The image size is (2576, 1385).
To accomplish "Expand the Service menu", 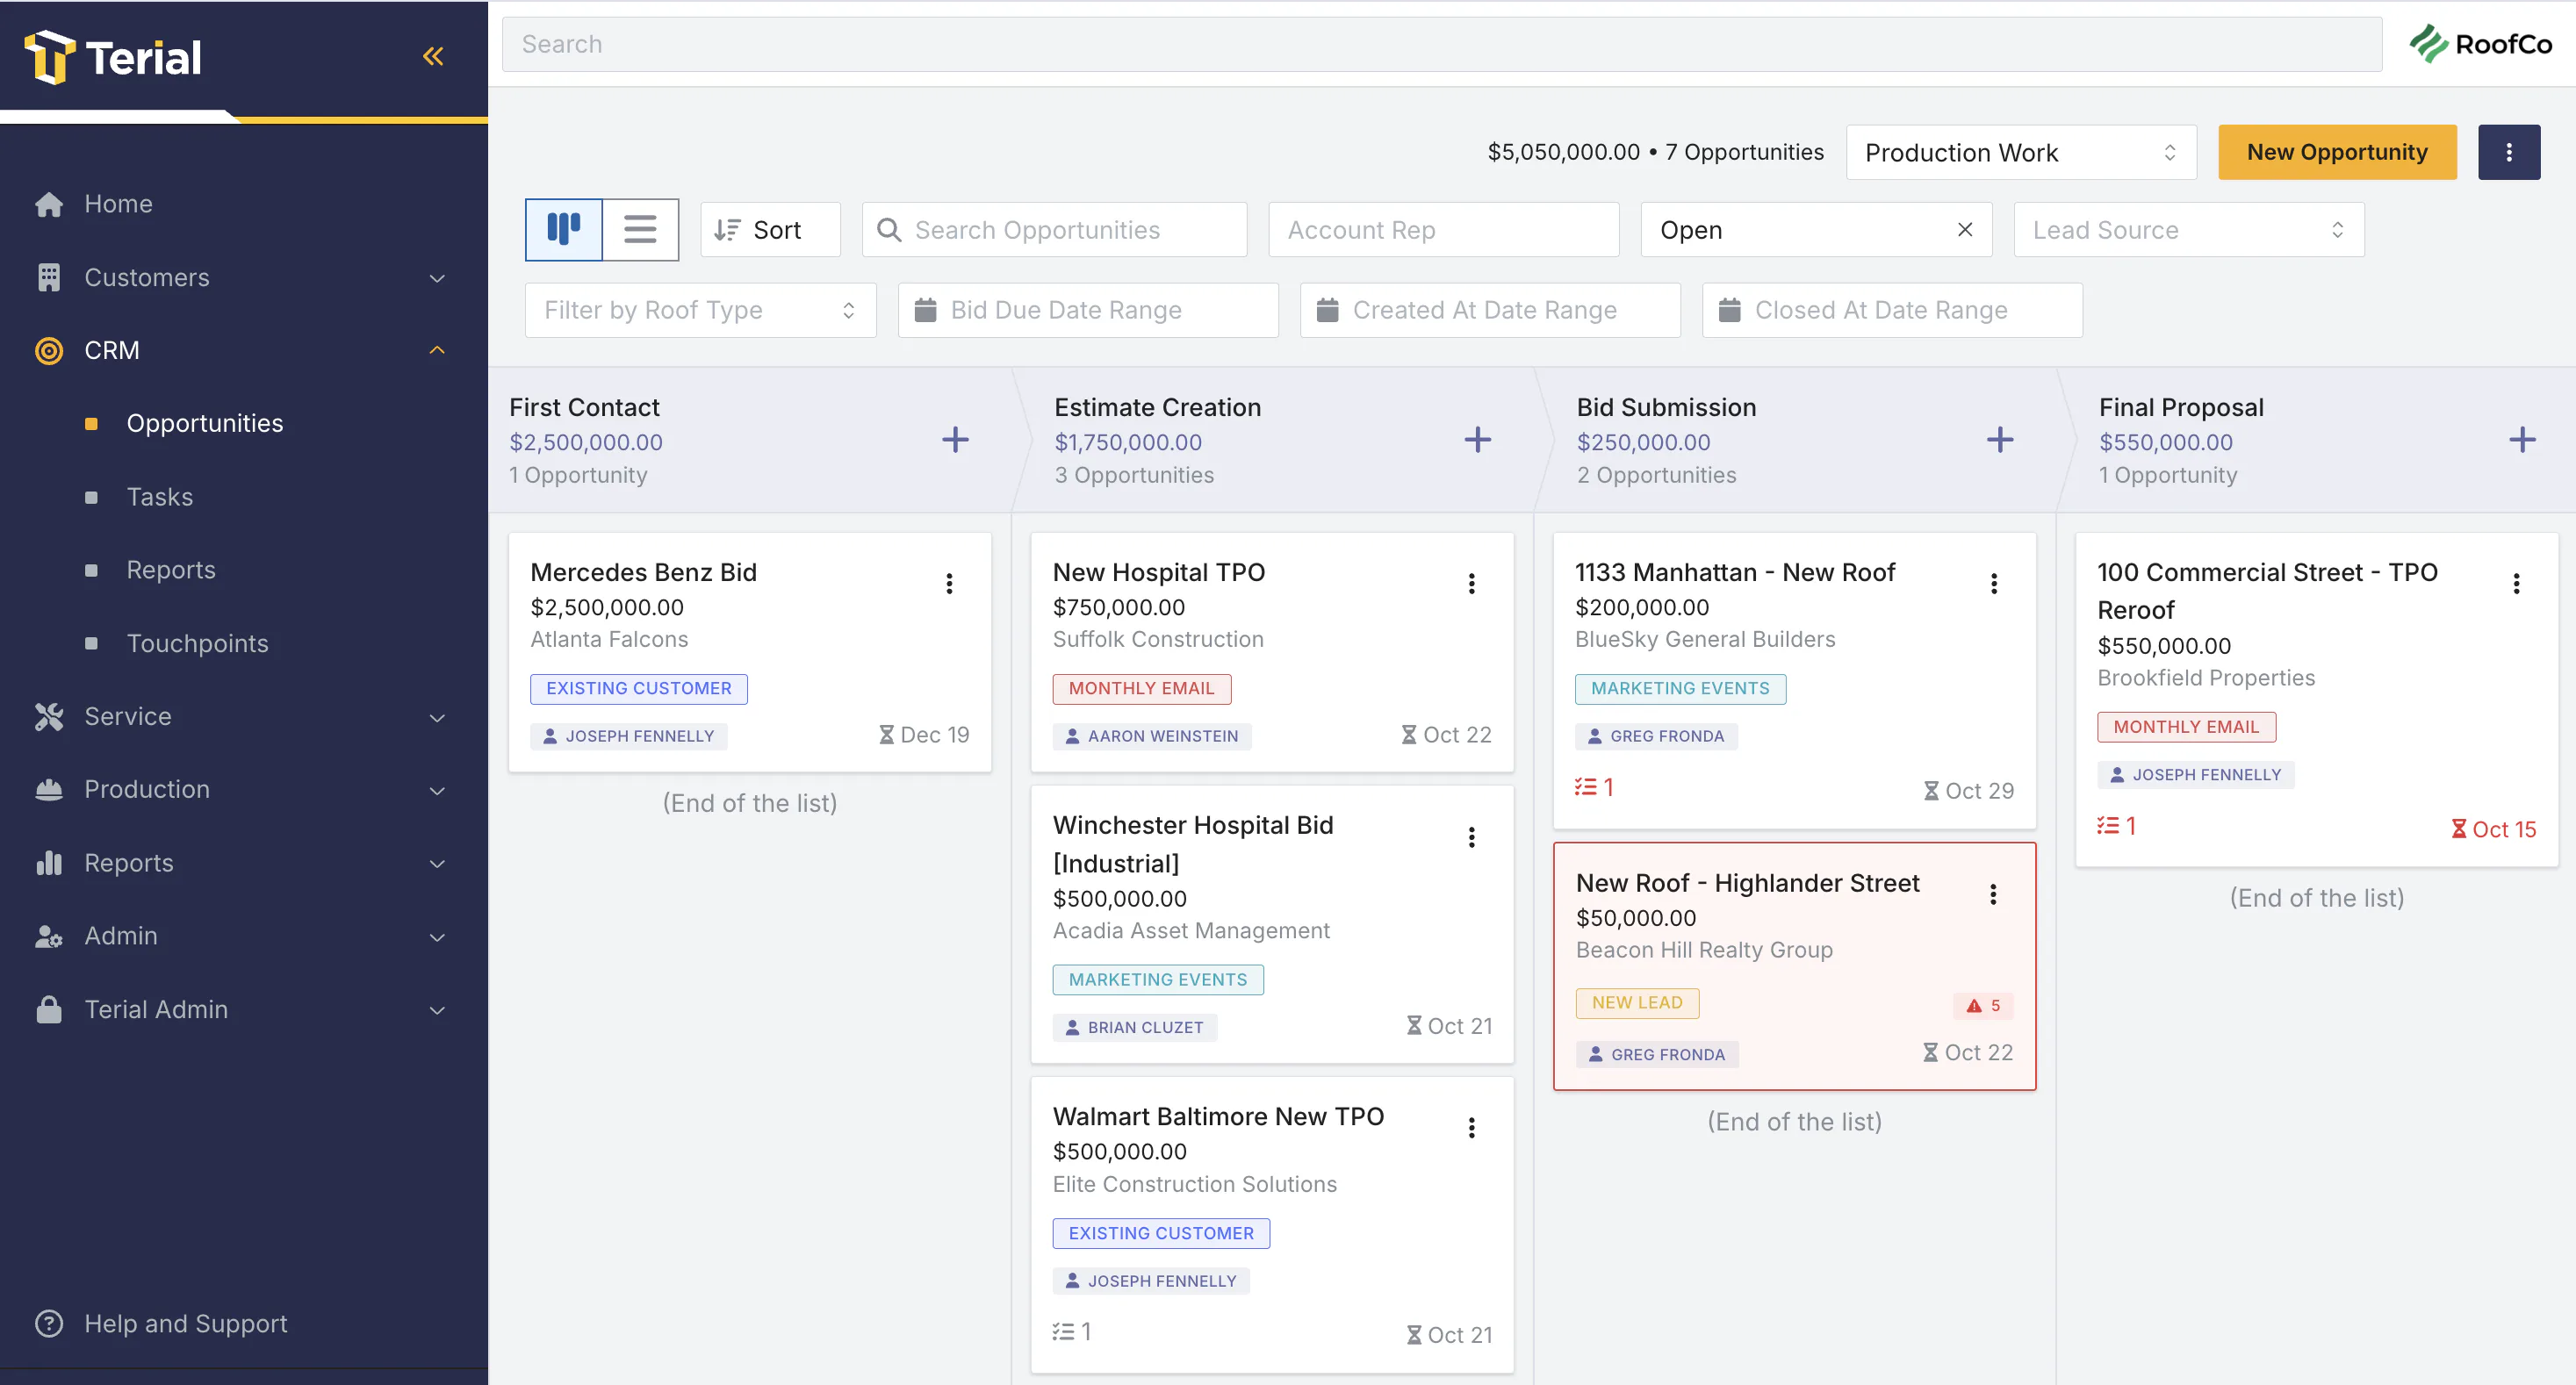I will click(x=244, y=717).
